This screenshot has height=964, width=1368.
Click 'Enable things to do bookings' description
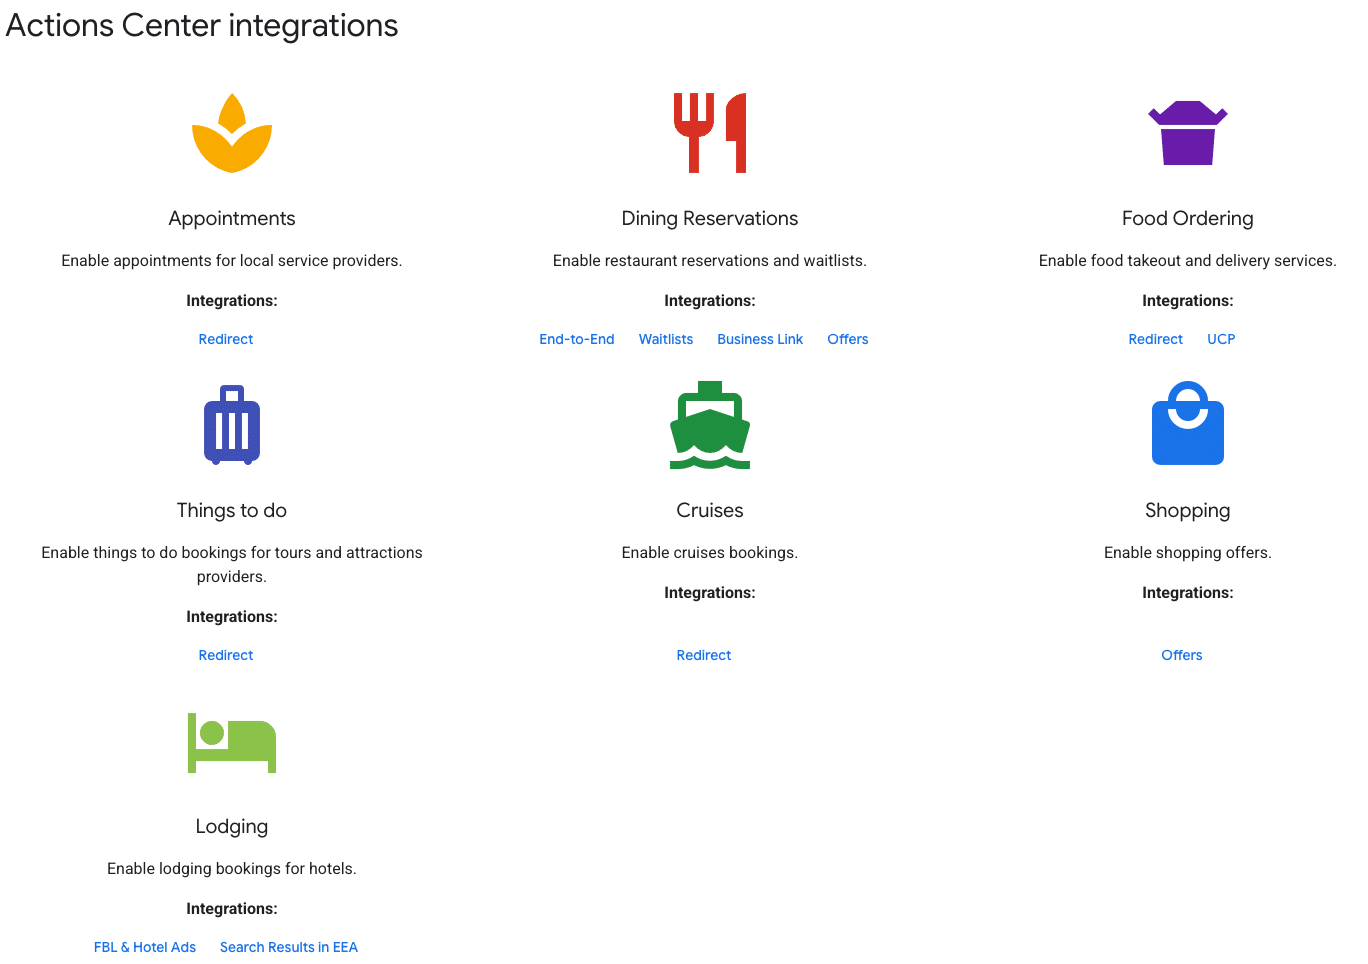[232, 564]
